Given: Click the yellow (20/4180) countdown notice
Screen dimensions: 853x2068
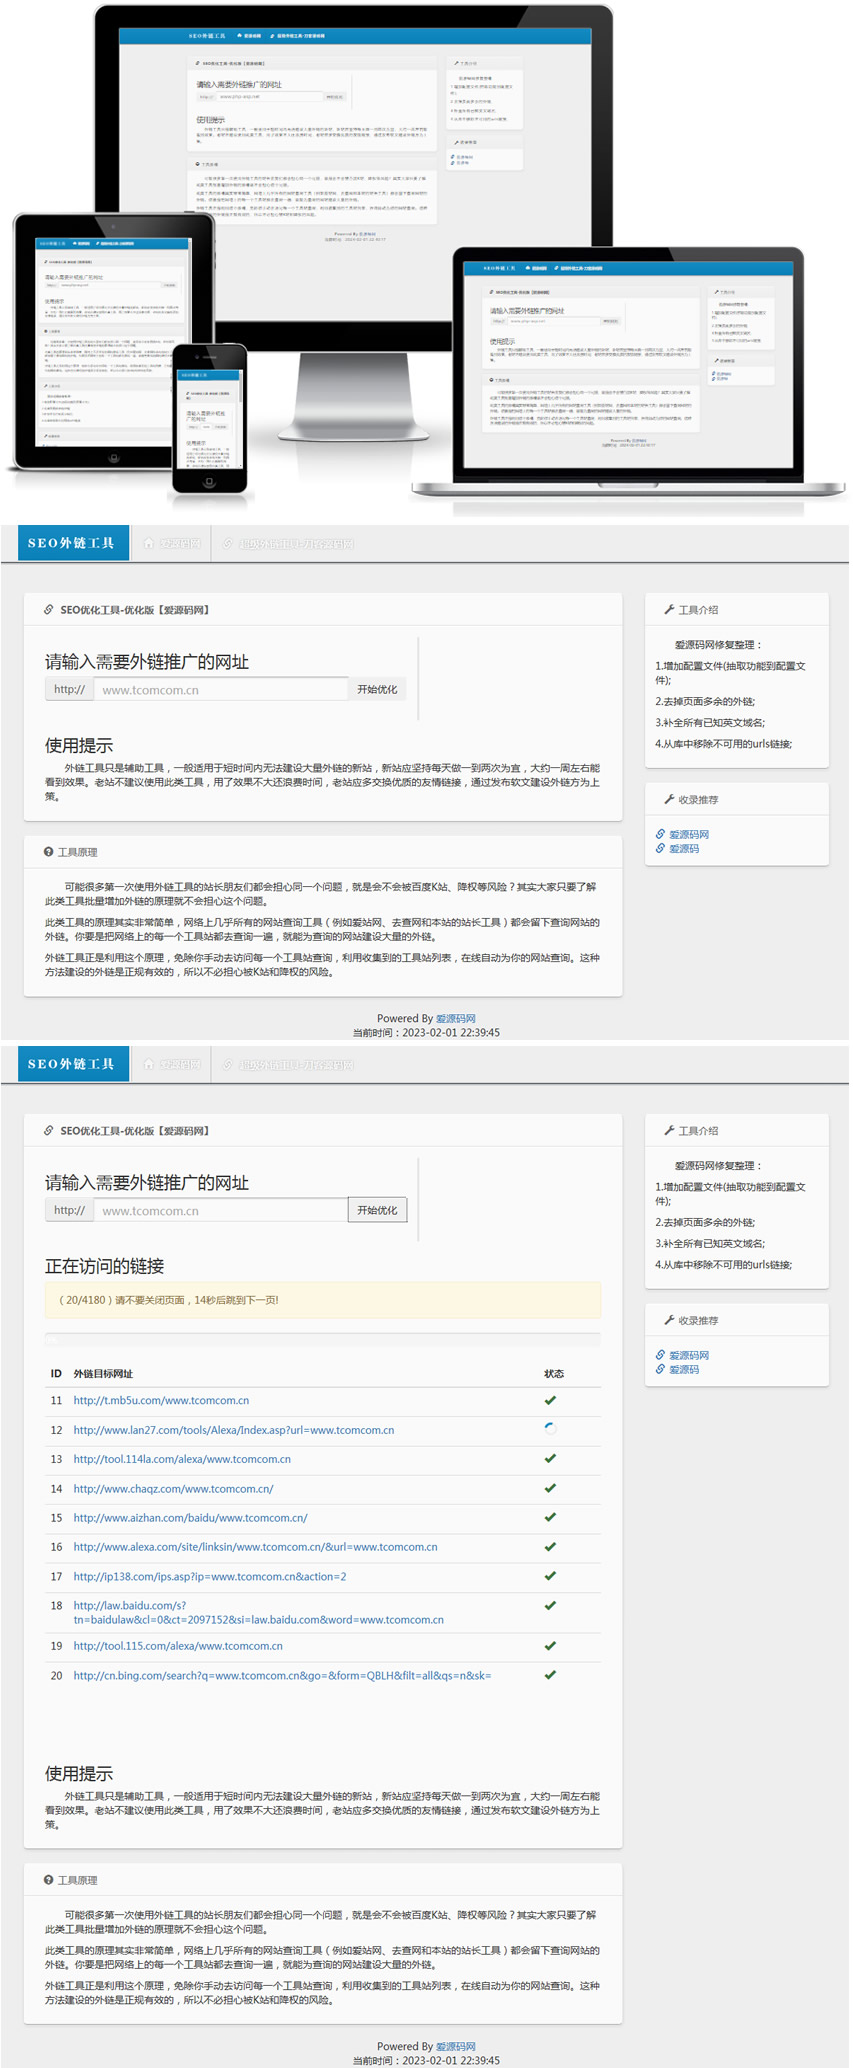Looking at the screenshot, I should [x=322, y=1300].
